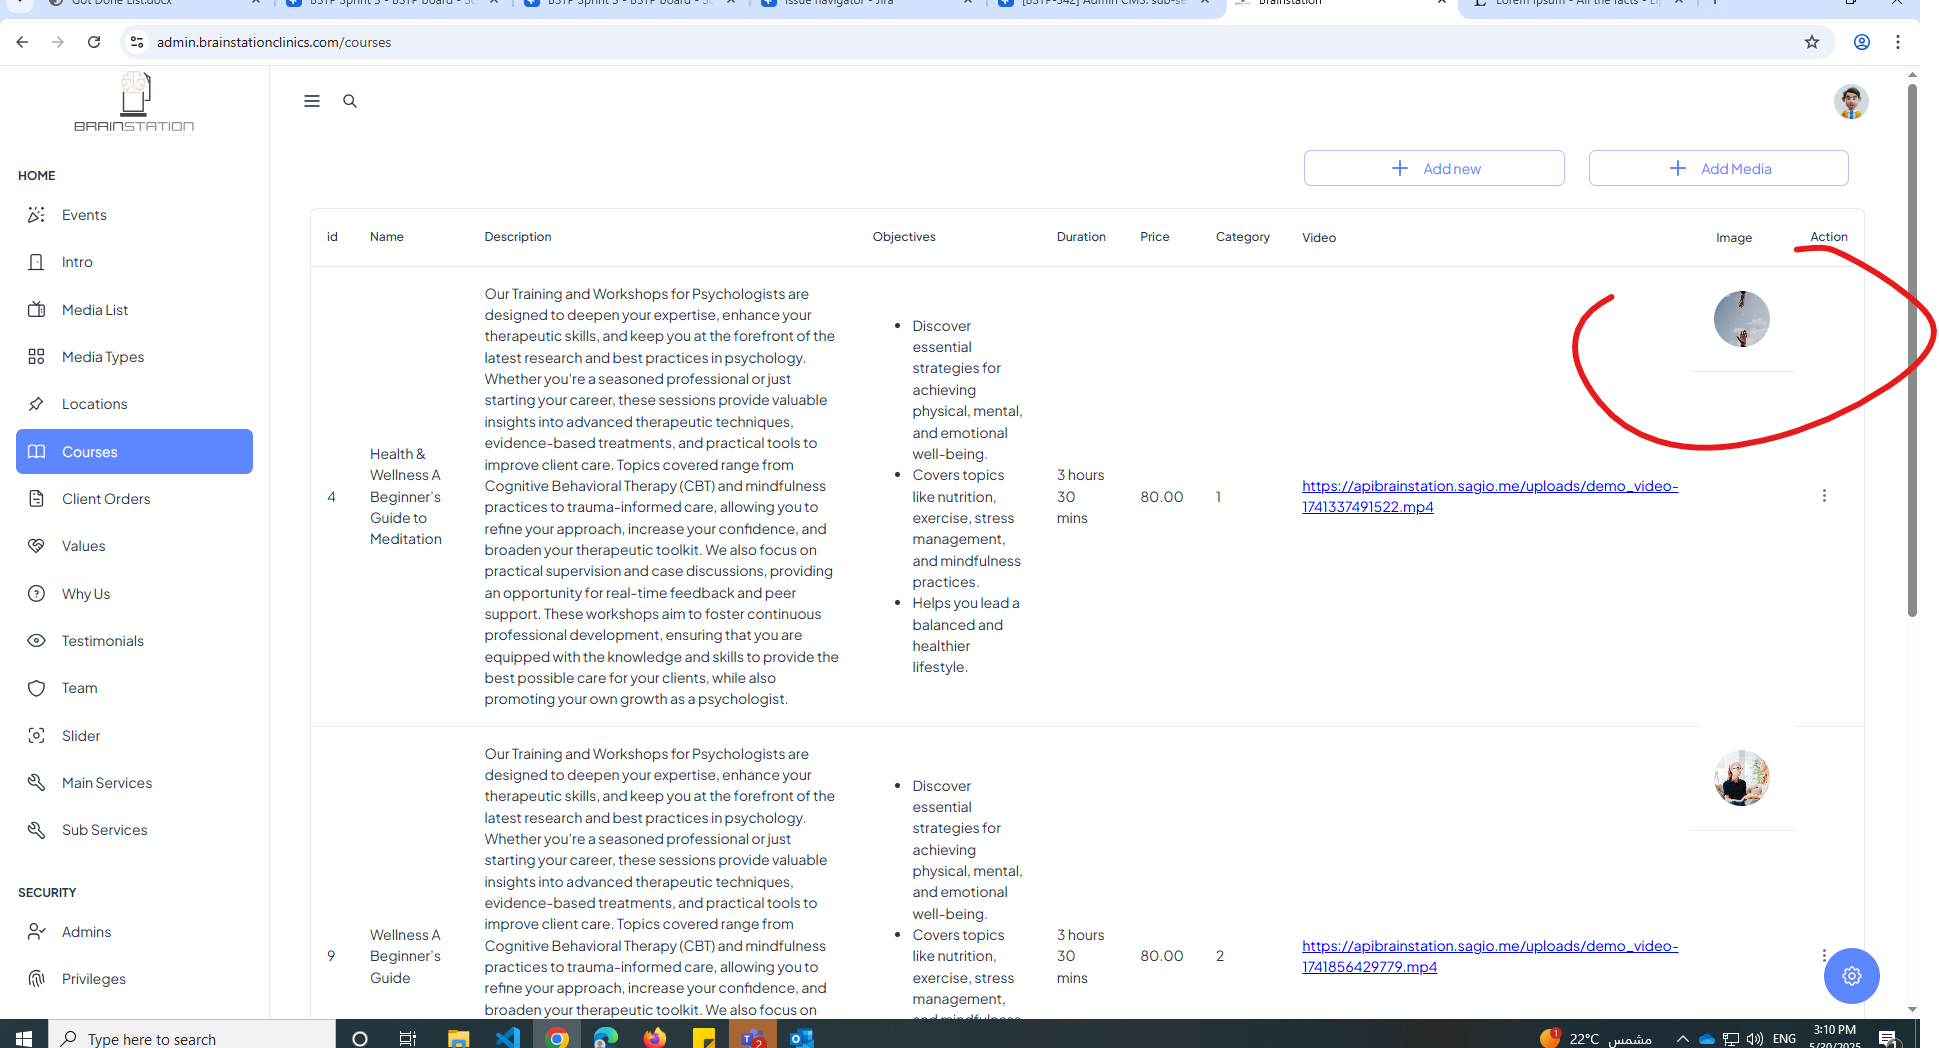Click the search magnifier icon
The width and height of the screenshot is (1939, 1048).
pos(350,101)
